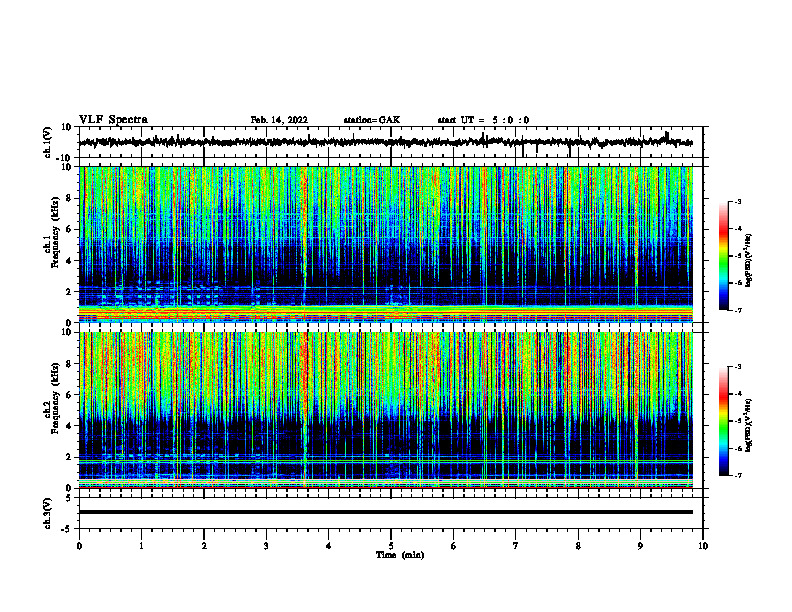
Task: Click time axis tick label "6"
Action: [x=454, y=546]
